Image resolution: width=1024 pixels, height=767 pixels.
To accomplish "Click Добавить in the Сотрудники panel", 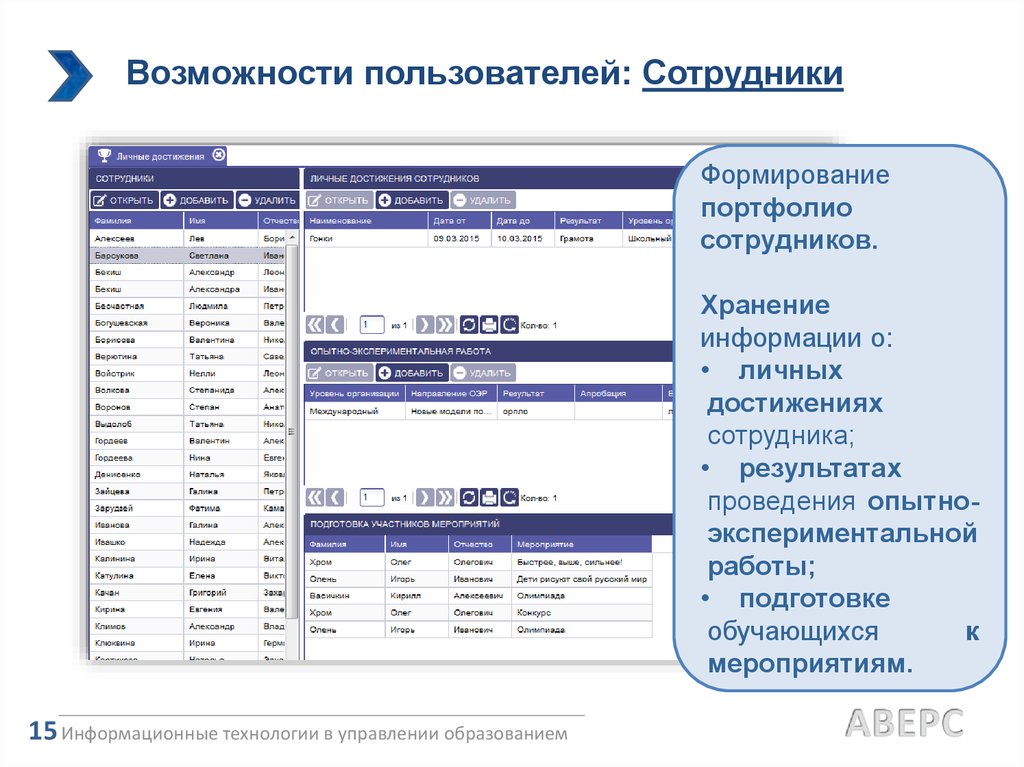I will tap(197, 200).
